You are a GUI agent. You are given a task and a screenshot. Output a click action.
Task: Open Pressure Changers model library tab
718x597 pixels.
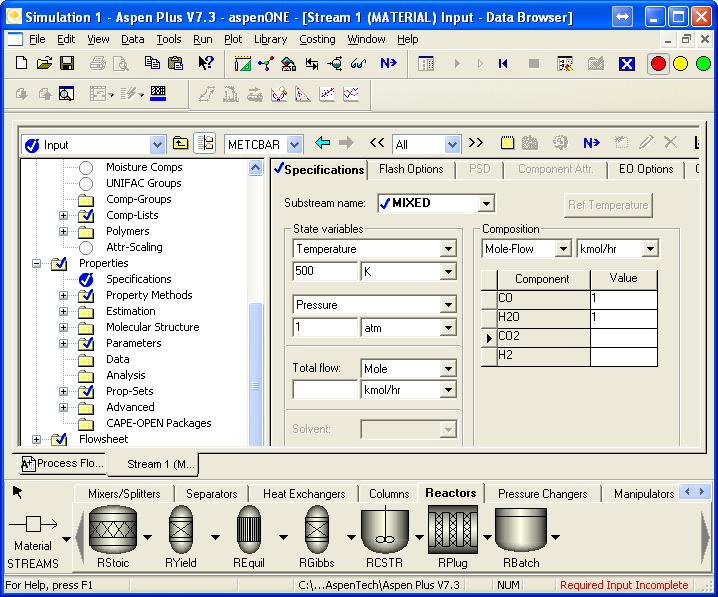(543, 494)
